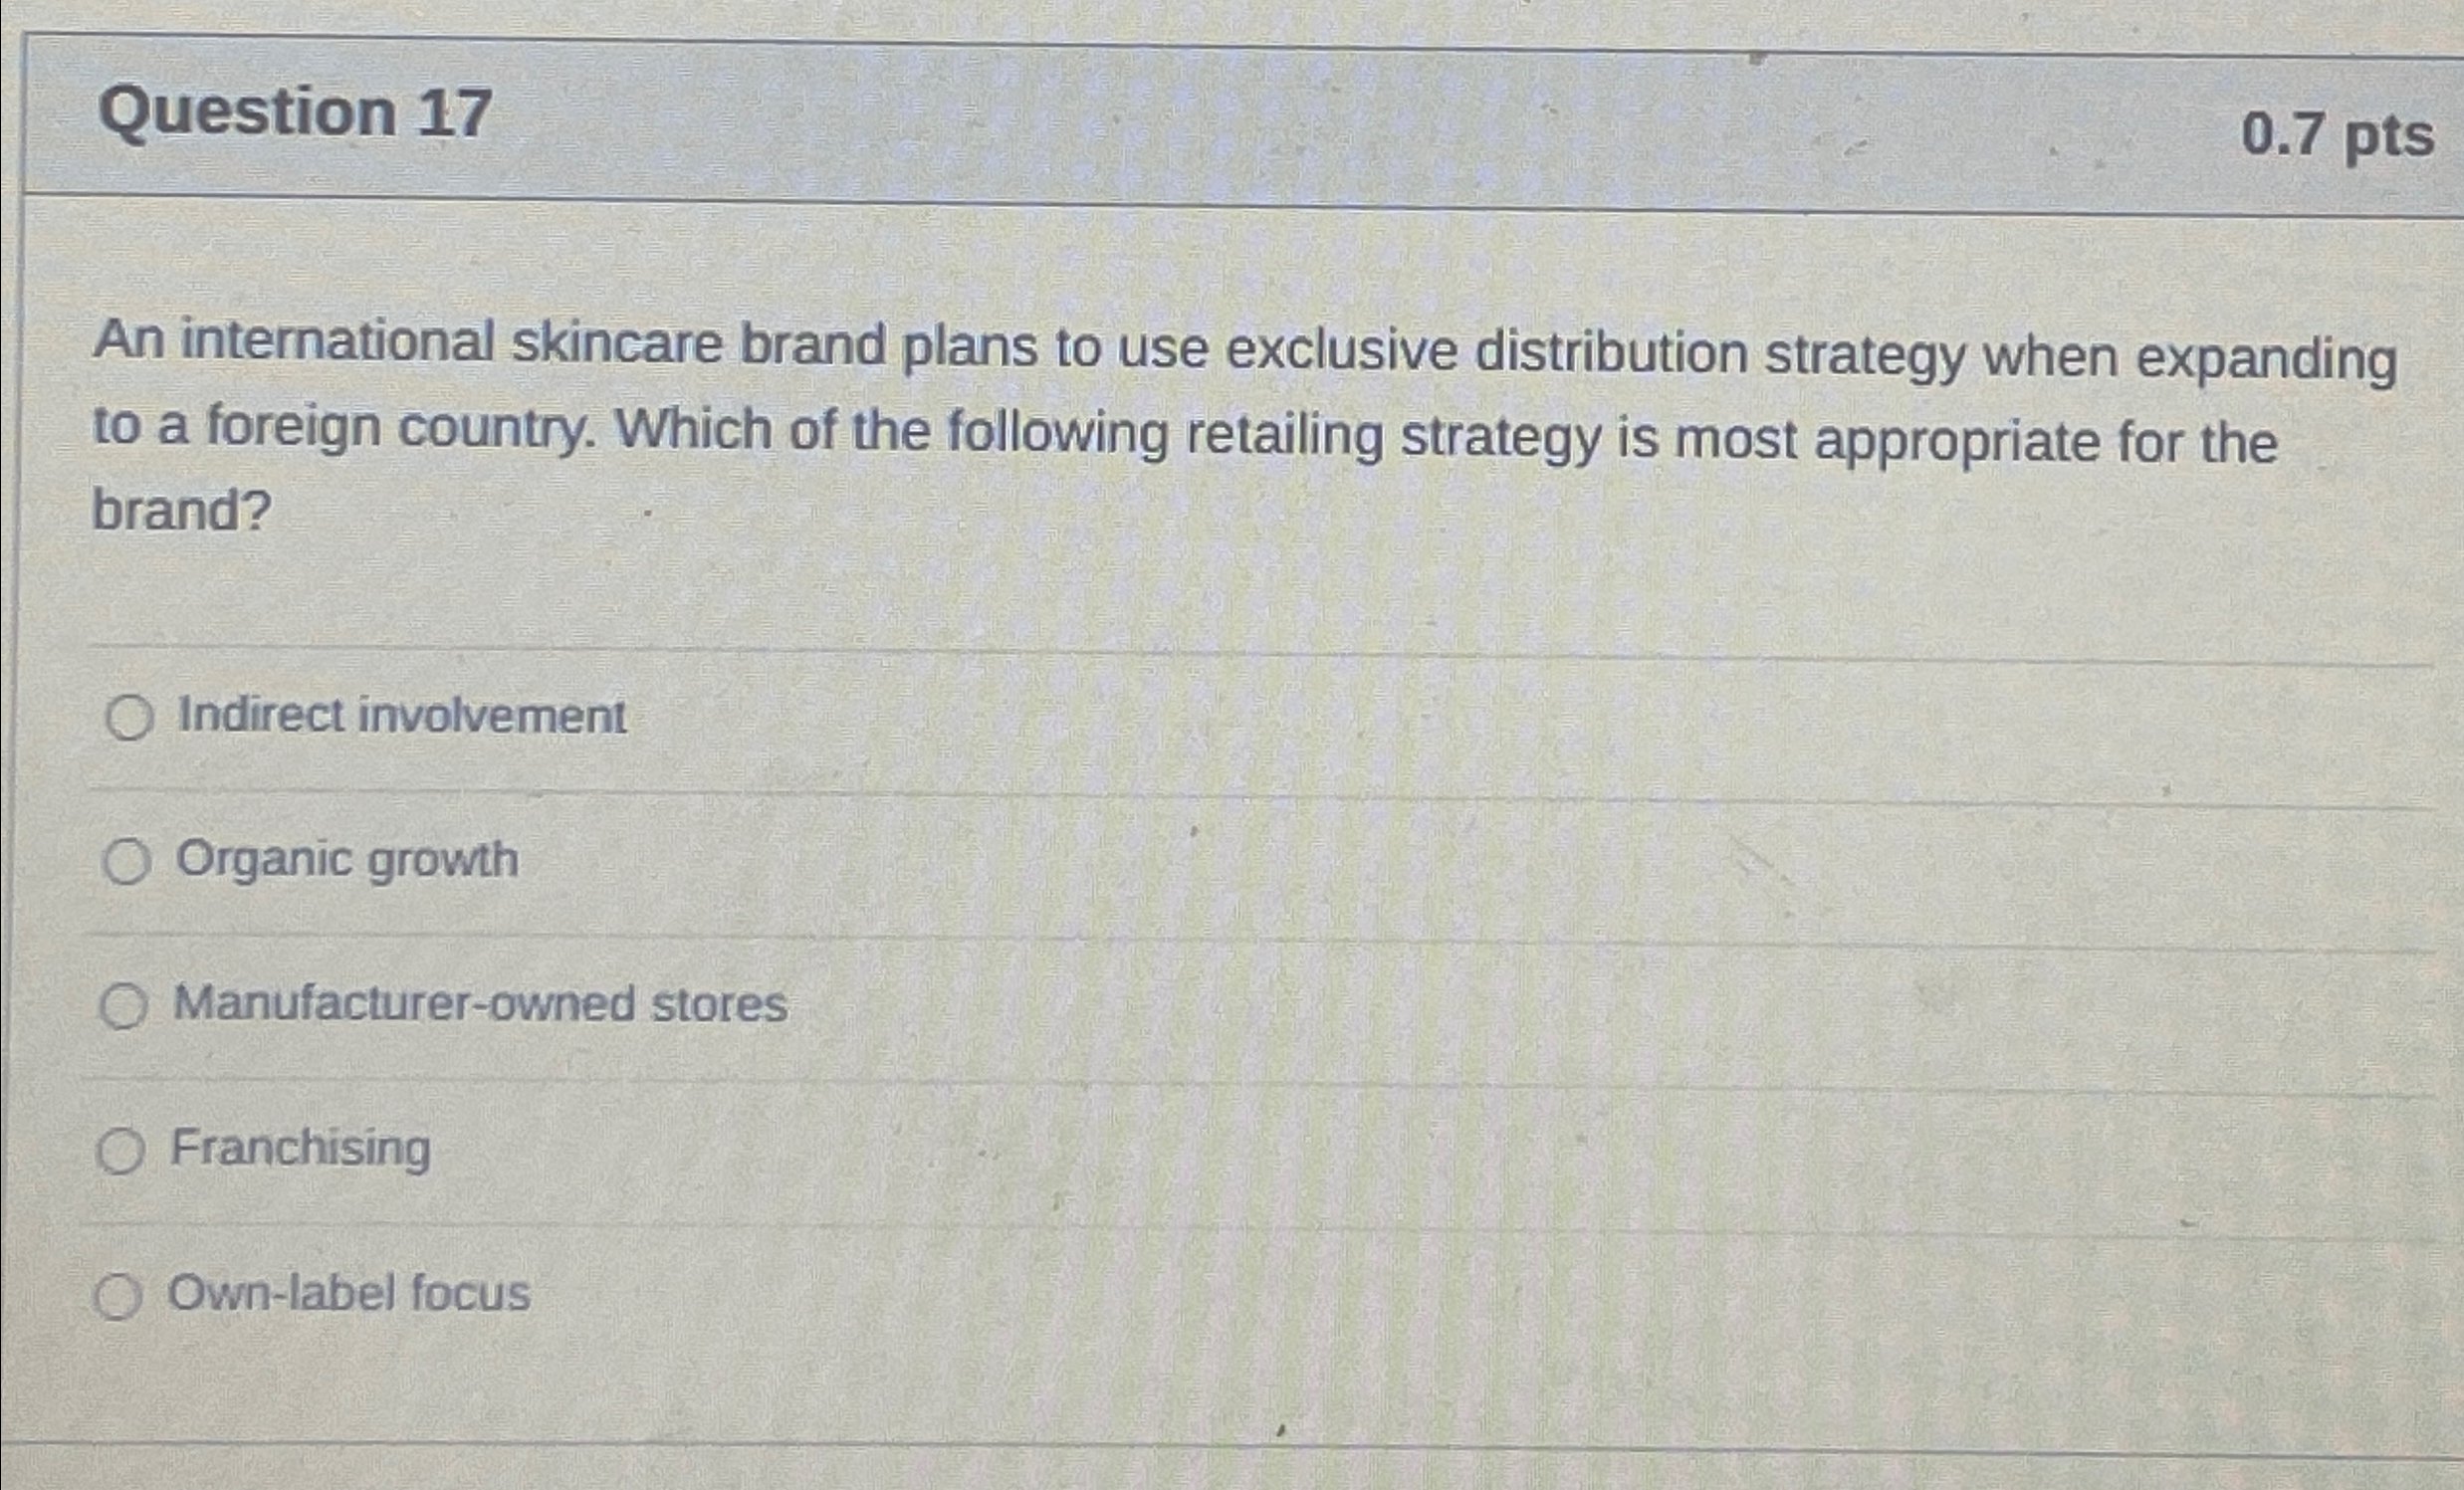Click the "Indirect involvement" answer label text

pos(402,716)
